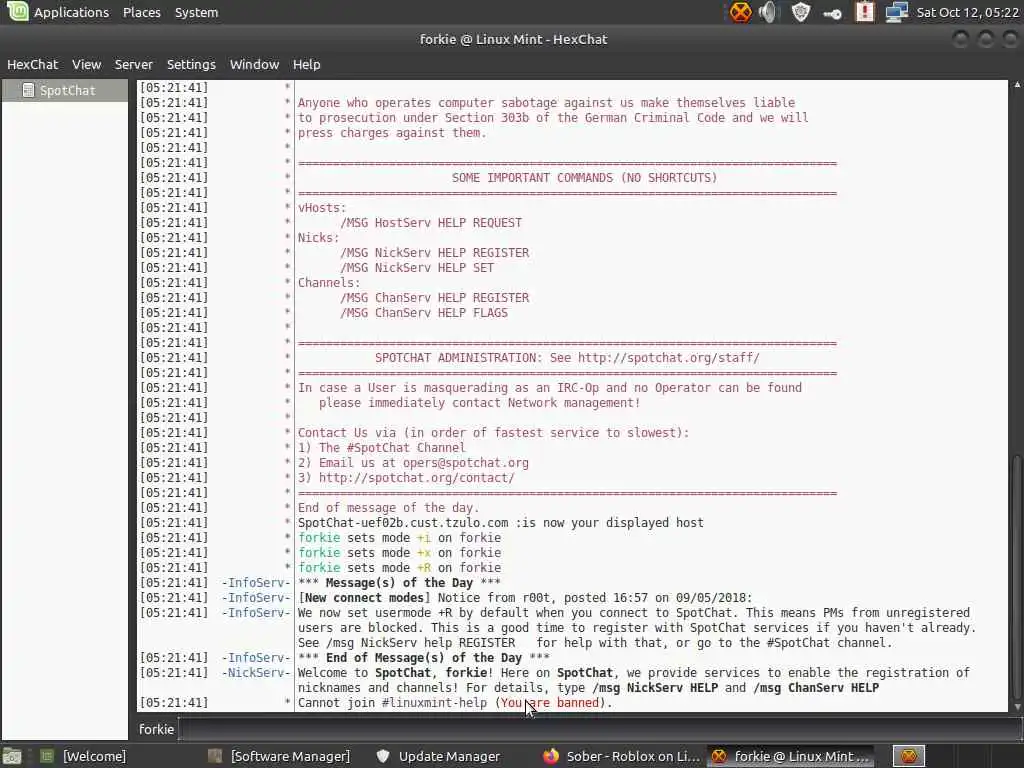The width and height of the screenshot is (1024, 768).
Task: Open the spotchat.org/contact link
Action: point(417,477)
